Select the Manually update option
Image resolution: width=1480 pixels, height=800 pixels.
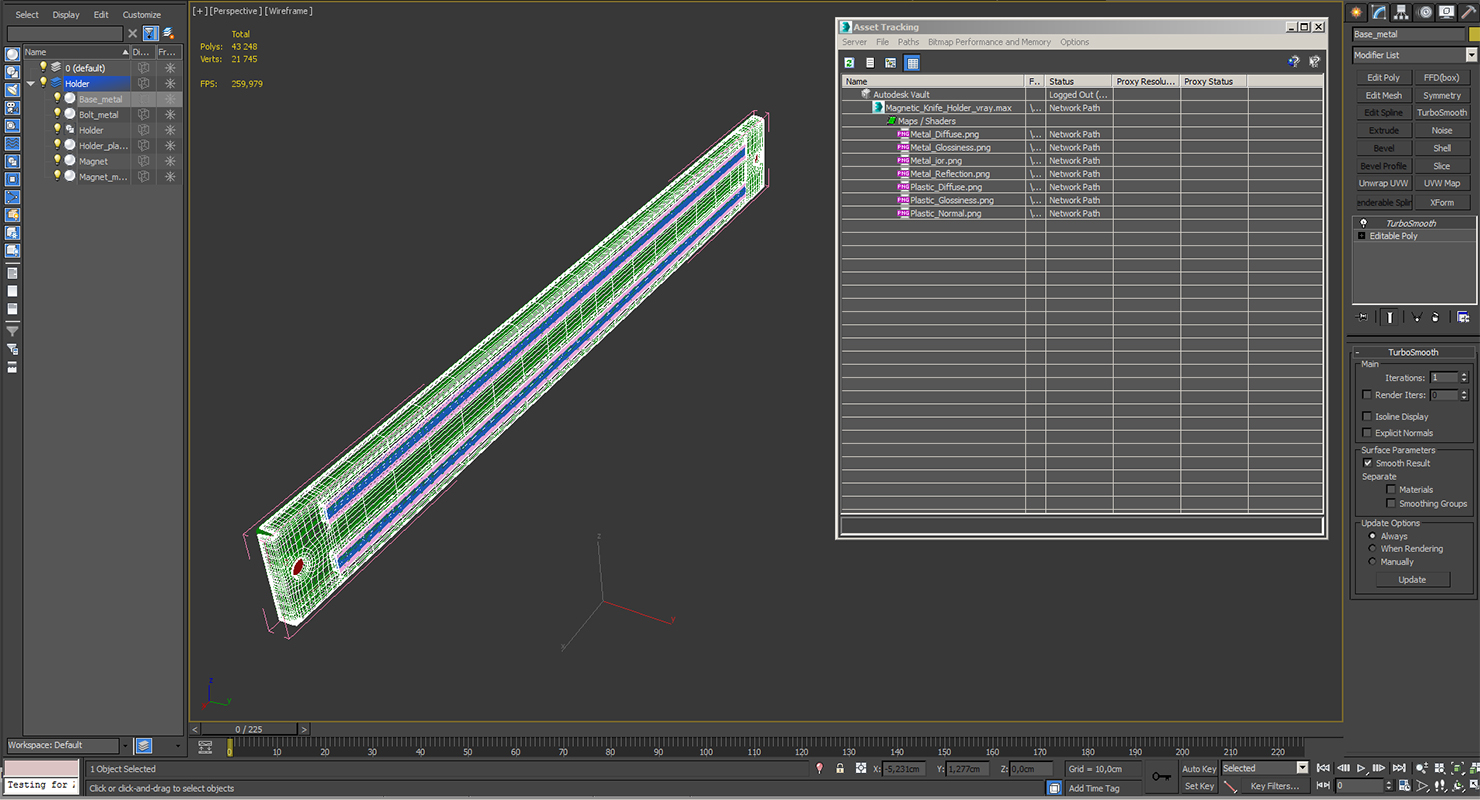[x=1372, y=561]
